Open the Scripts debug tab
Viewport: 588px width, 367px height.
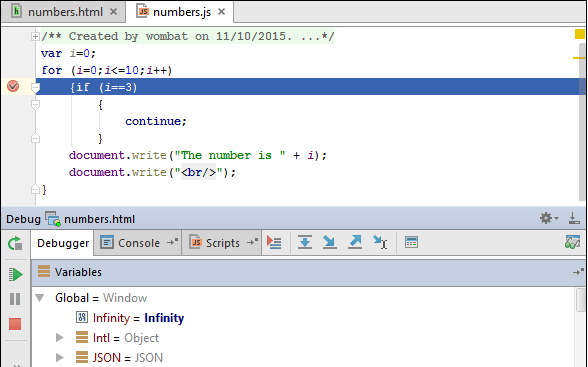tap(222, 243)
